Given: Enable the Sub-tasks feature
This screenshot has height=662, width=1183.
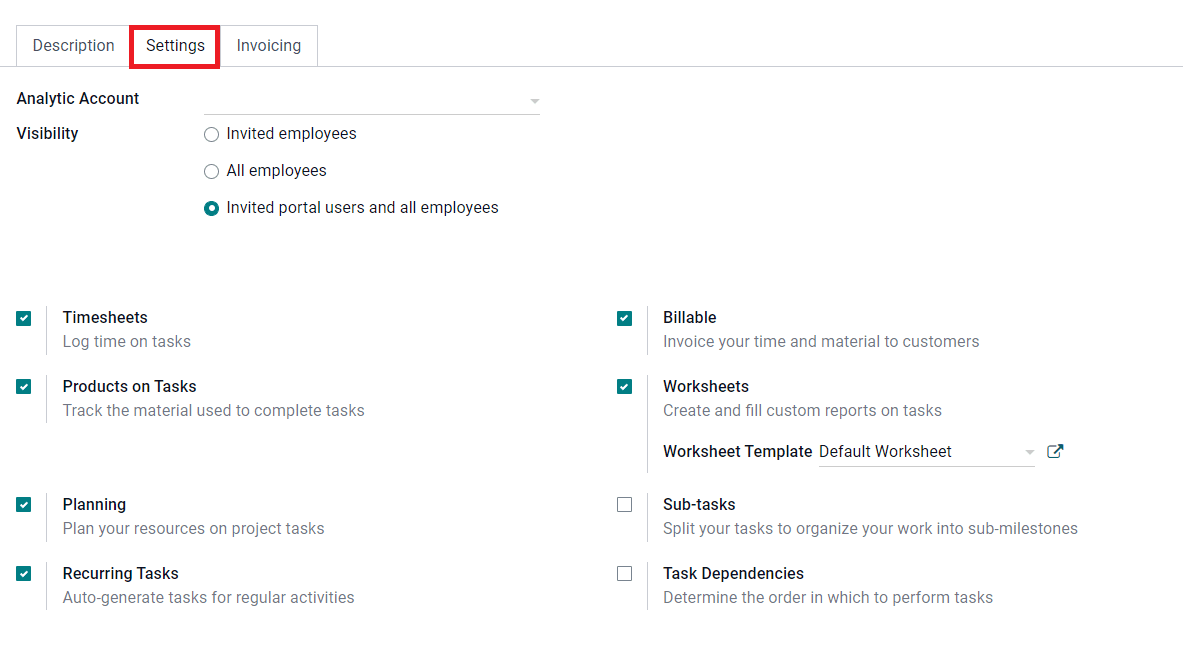Looking at the screenshot, I should coord(624,504).
